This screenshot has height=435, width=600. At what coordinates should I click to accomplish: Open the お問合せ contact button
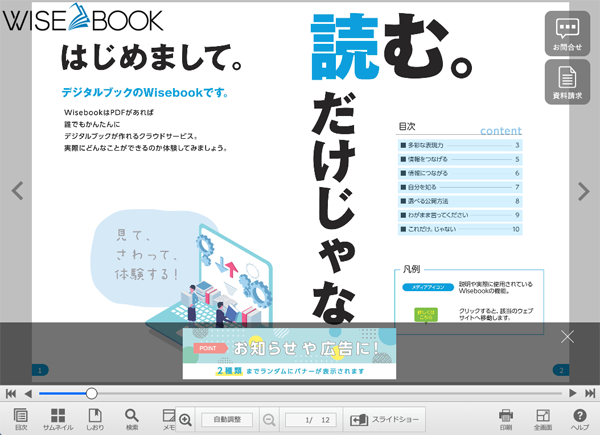tap(567, 34)
